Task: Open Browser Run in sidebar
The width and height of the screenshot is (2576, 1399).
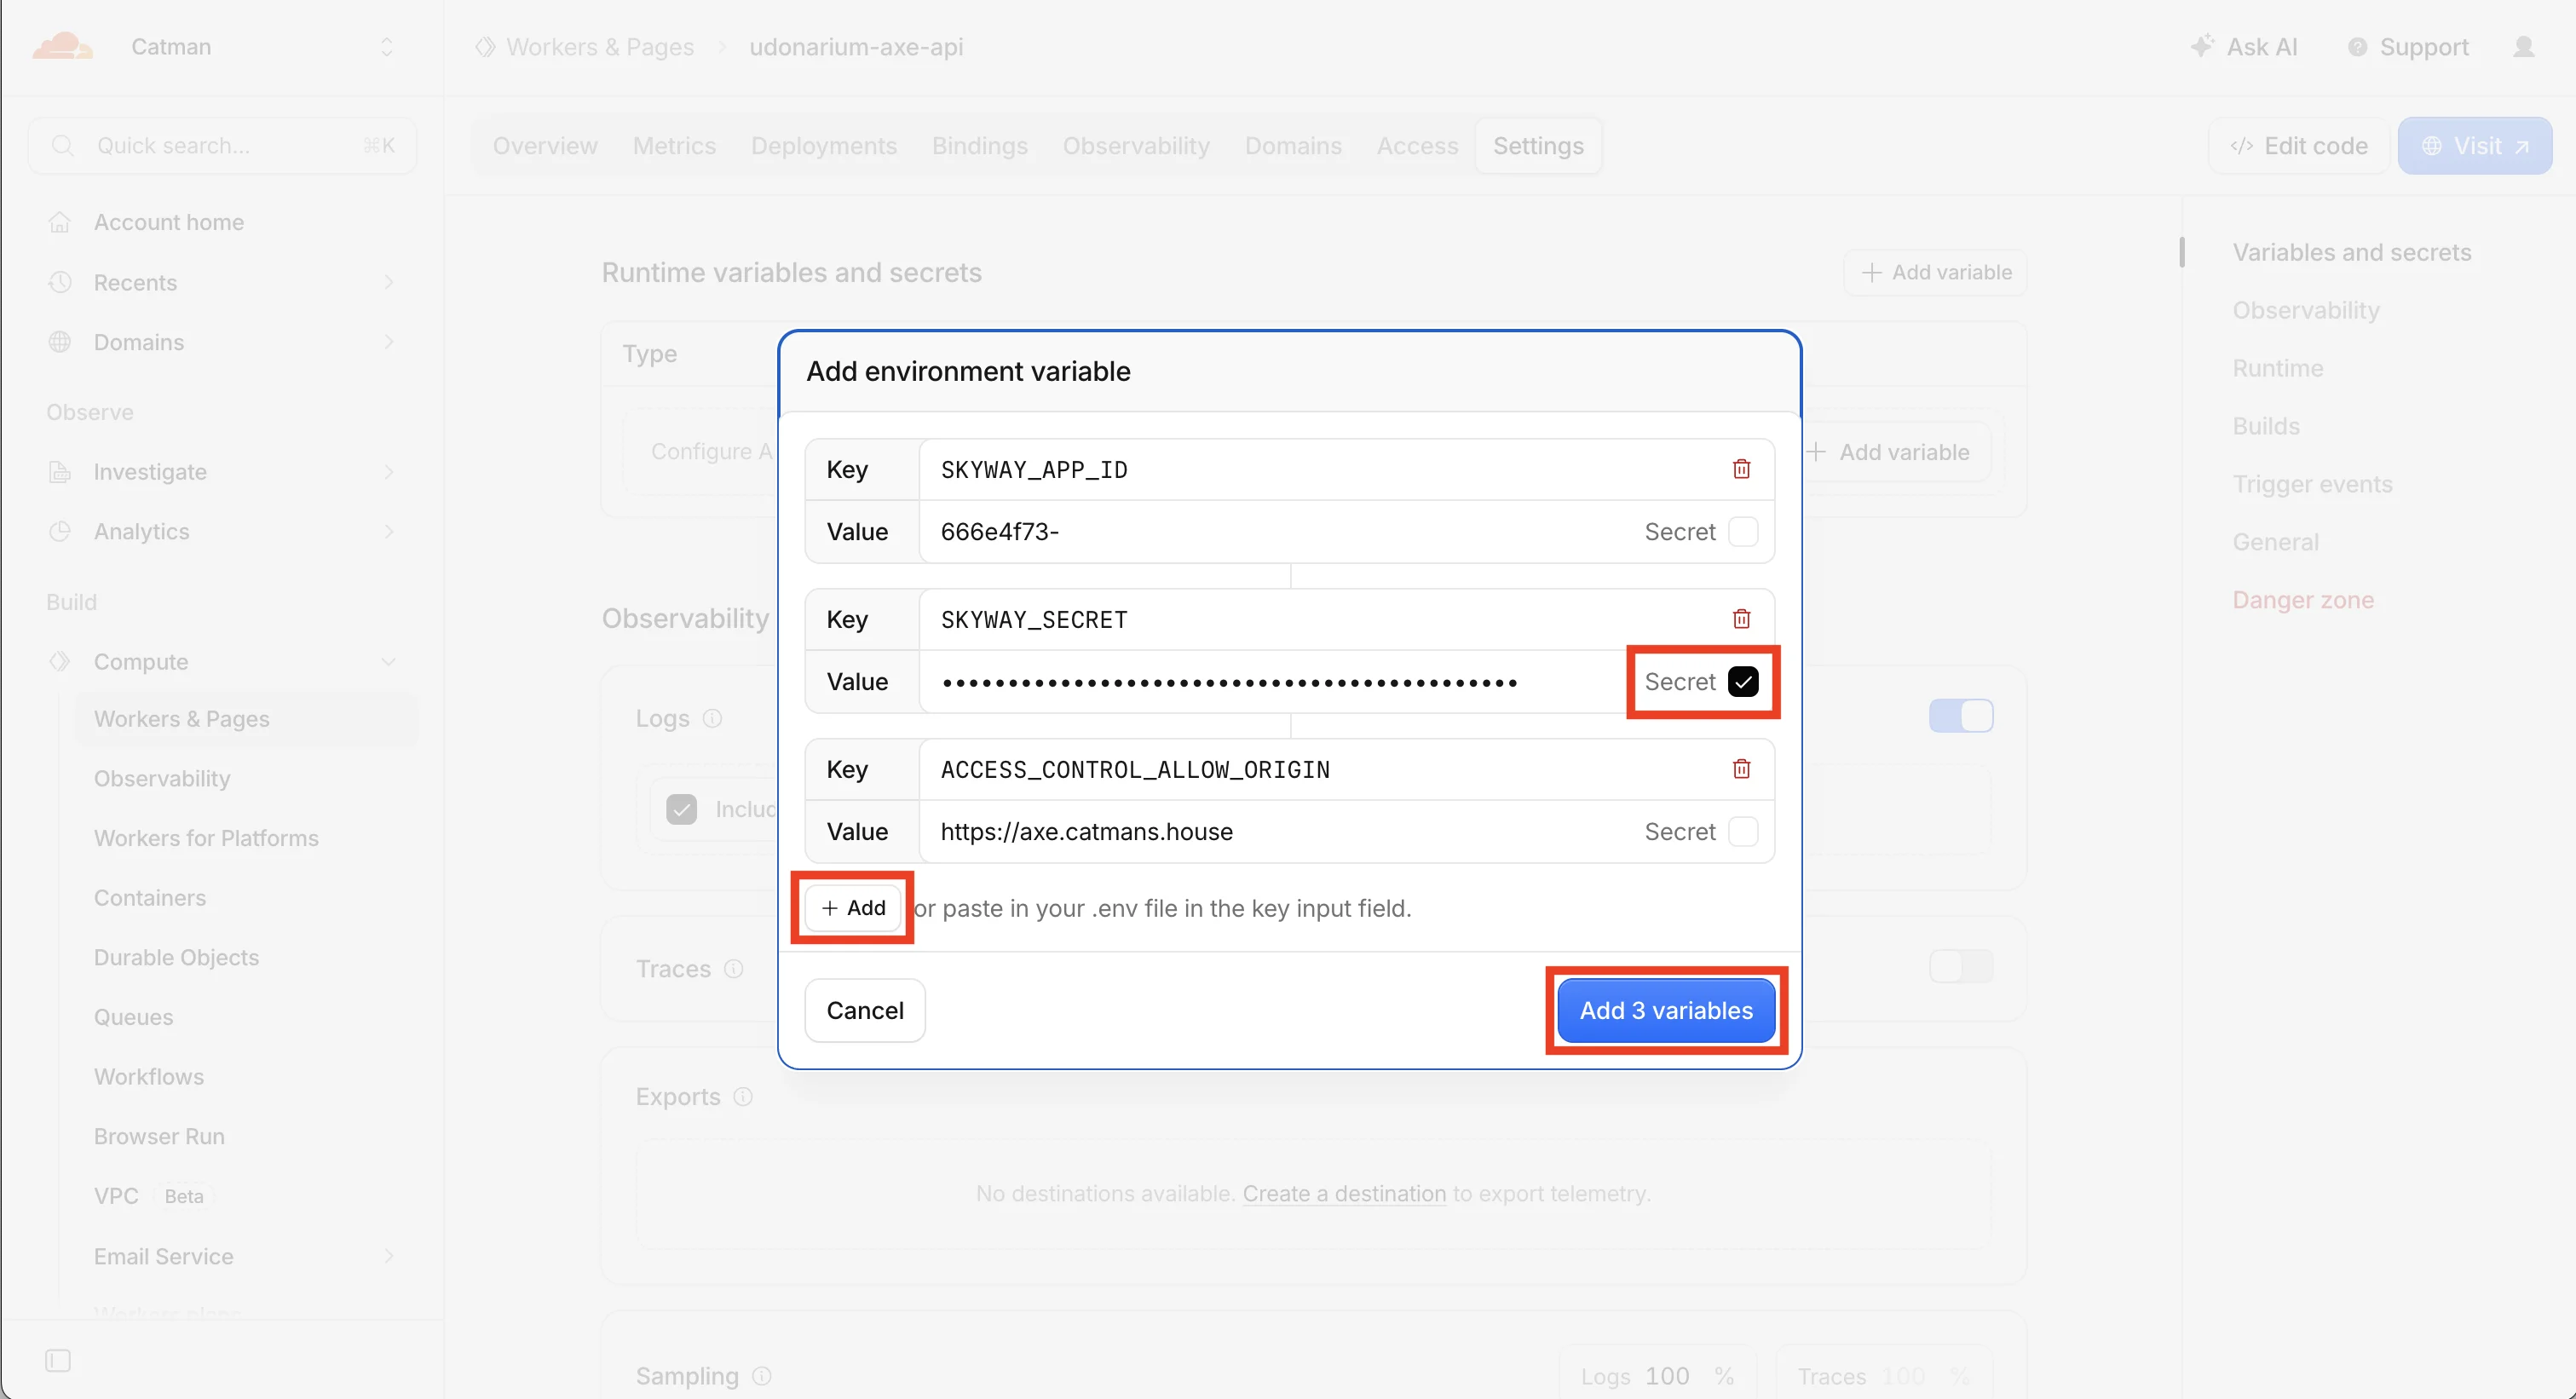Action: (x=159, y=1136)
